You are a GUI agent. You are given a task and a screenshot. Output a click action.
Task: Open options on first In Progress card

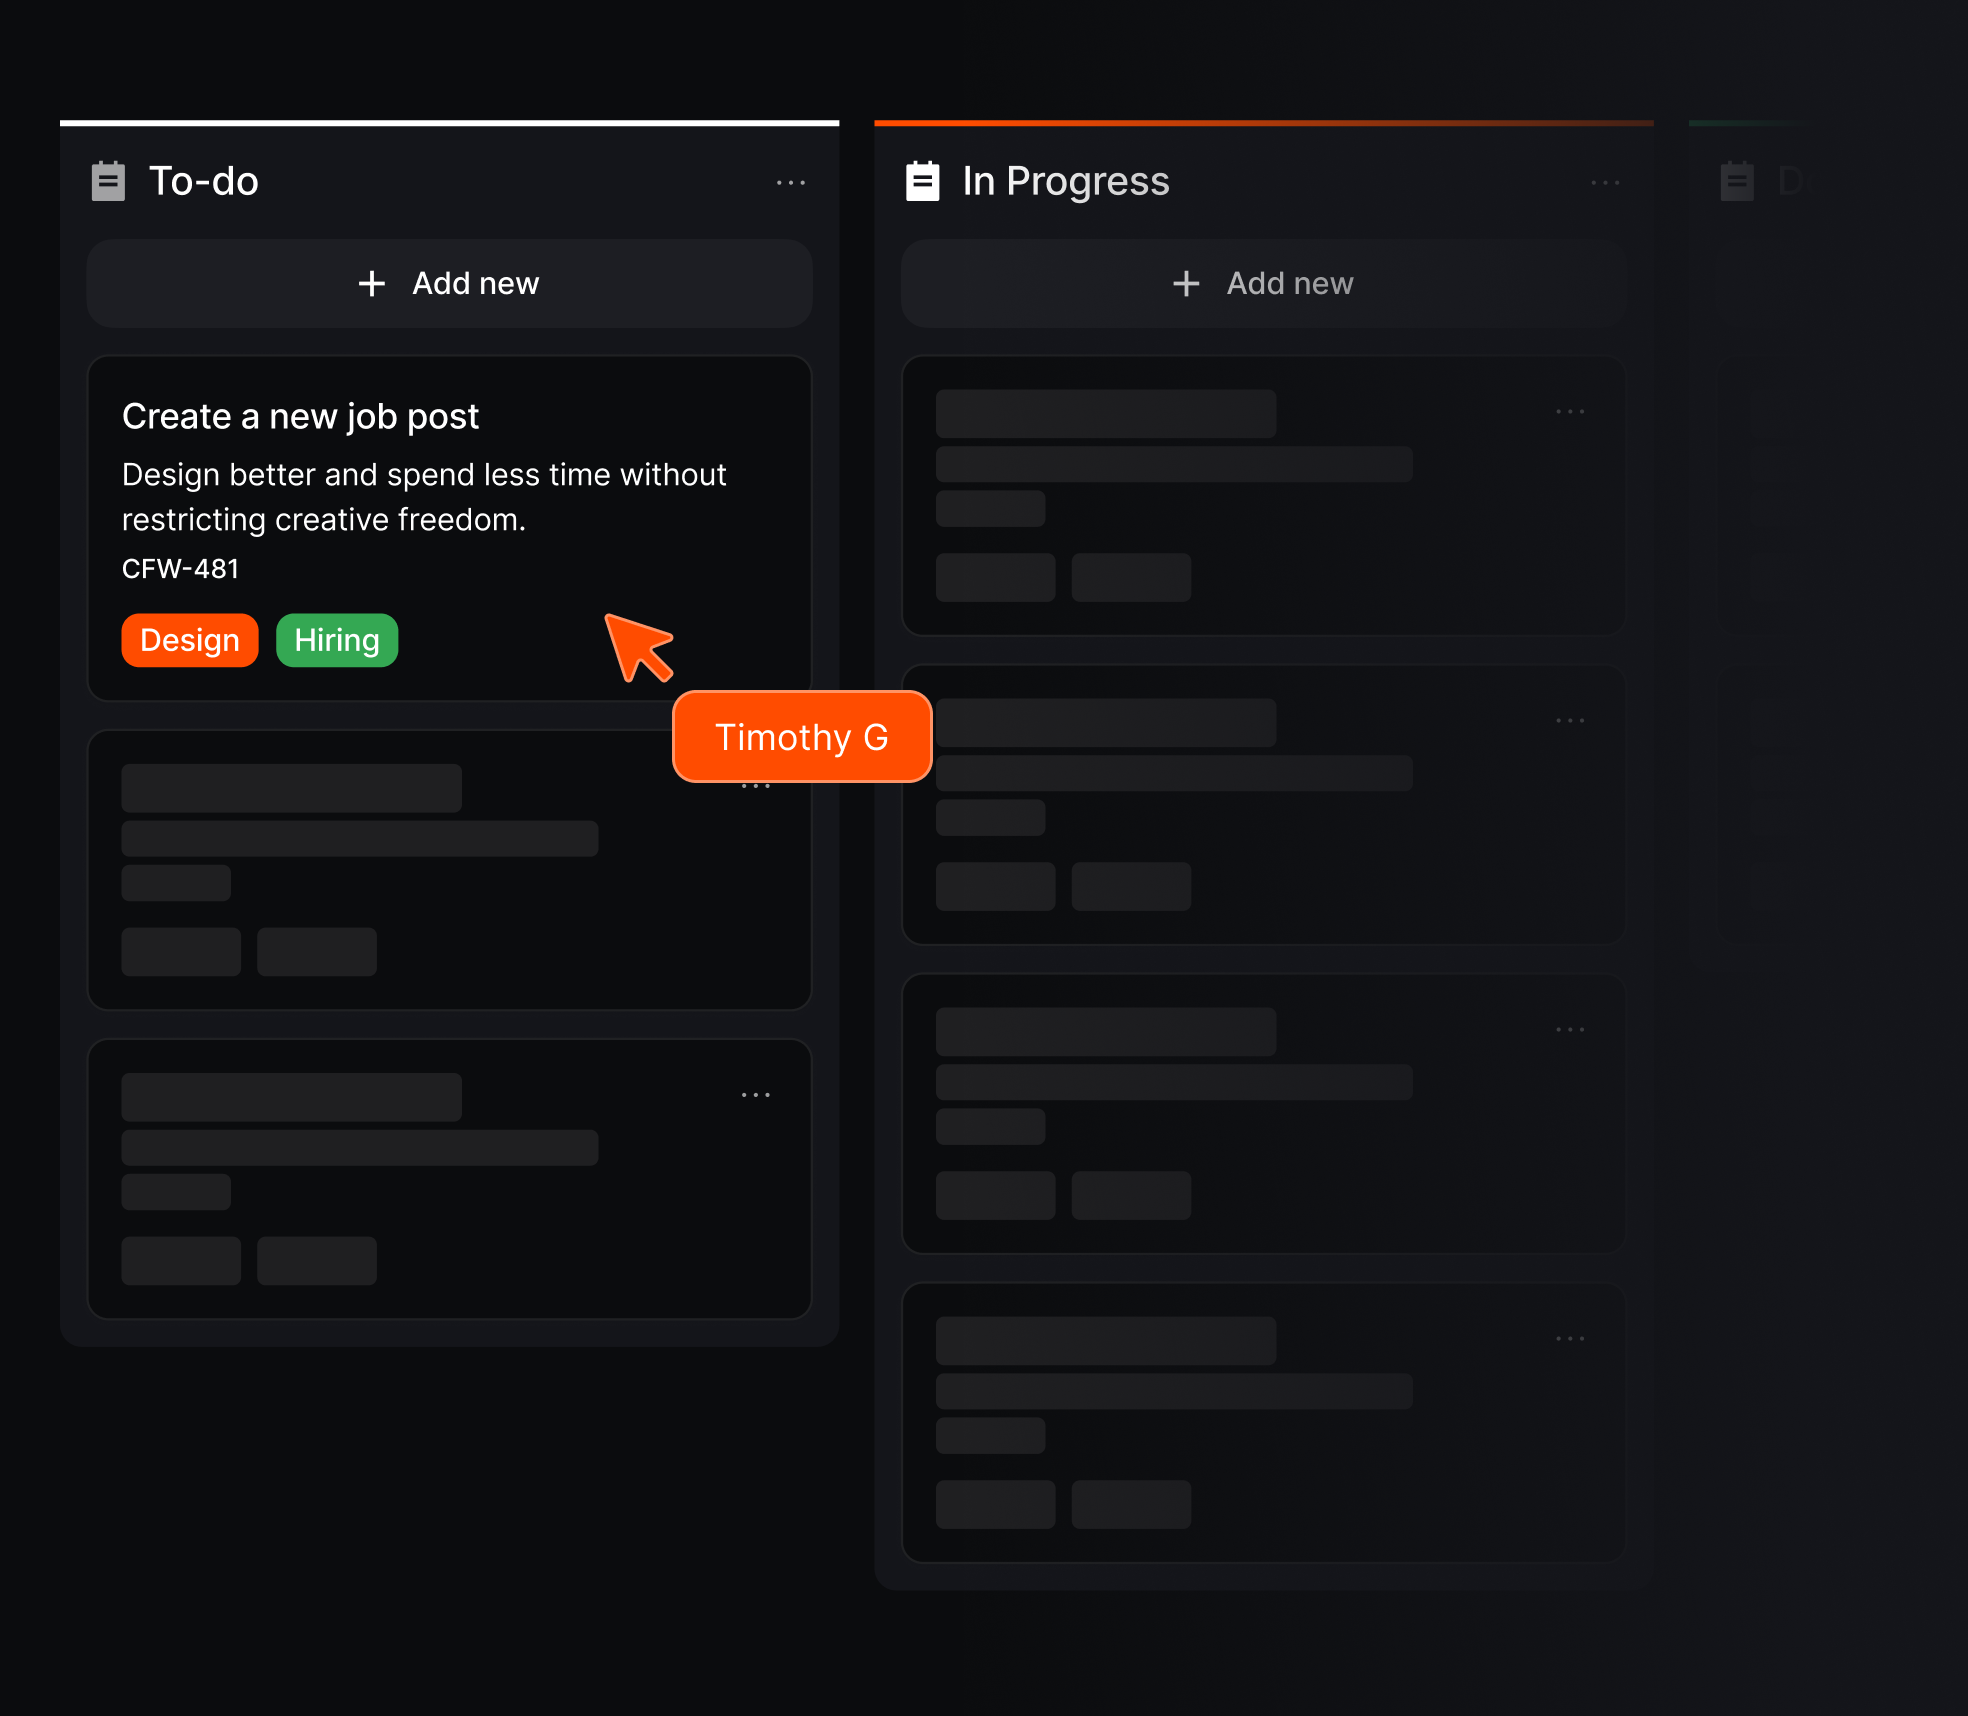click(1570, 412)
